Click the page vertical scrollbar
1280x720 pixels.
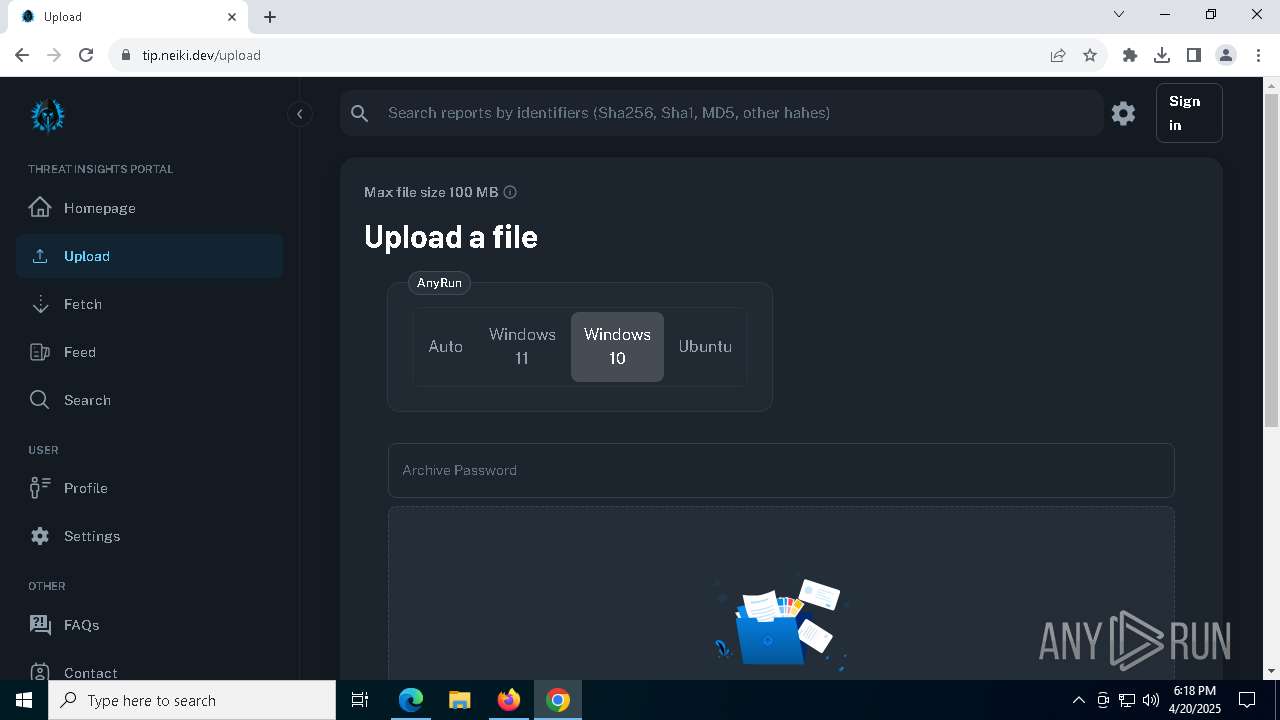(x=1272, y=260)
